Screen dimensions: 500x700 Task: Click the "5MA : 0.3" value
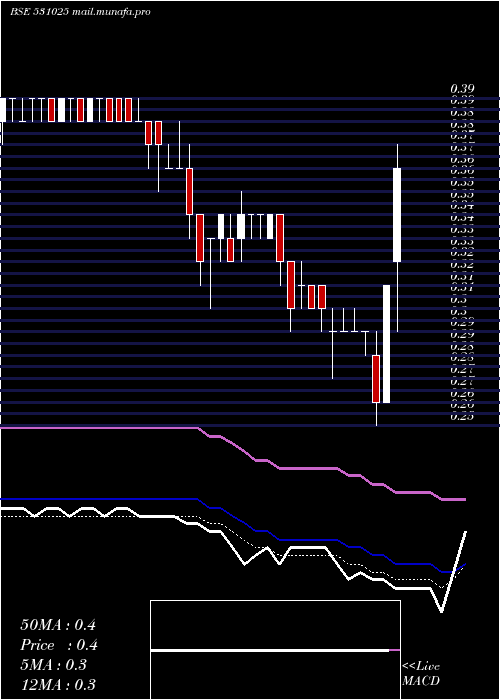point(54,665)
